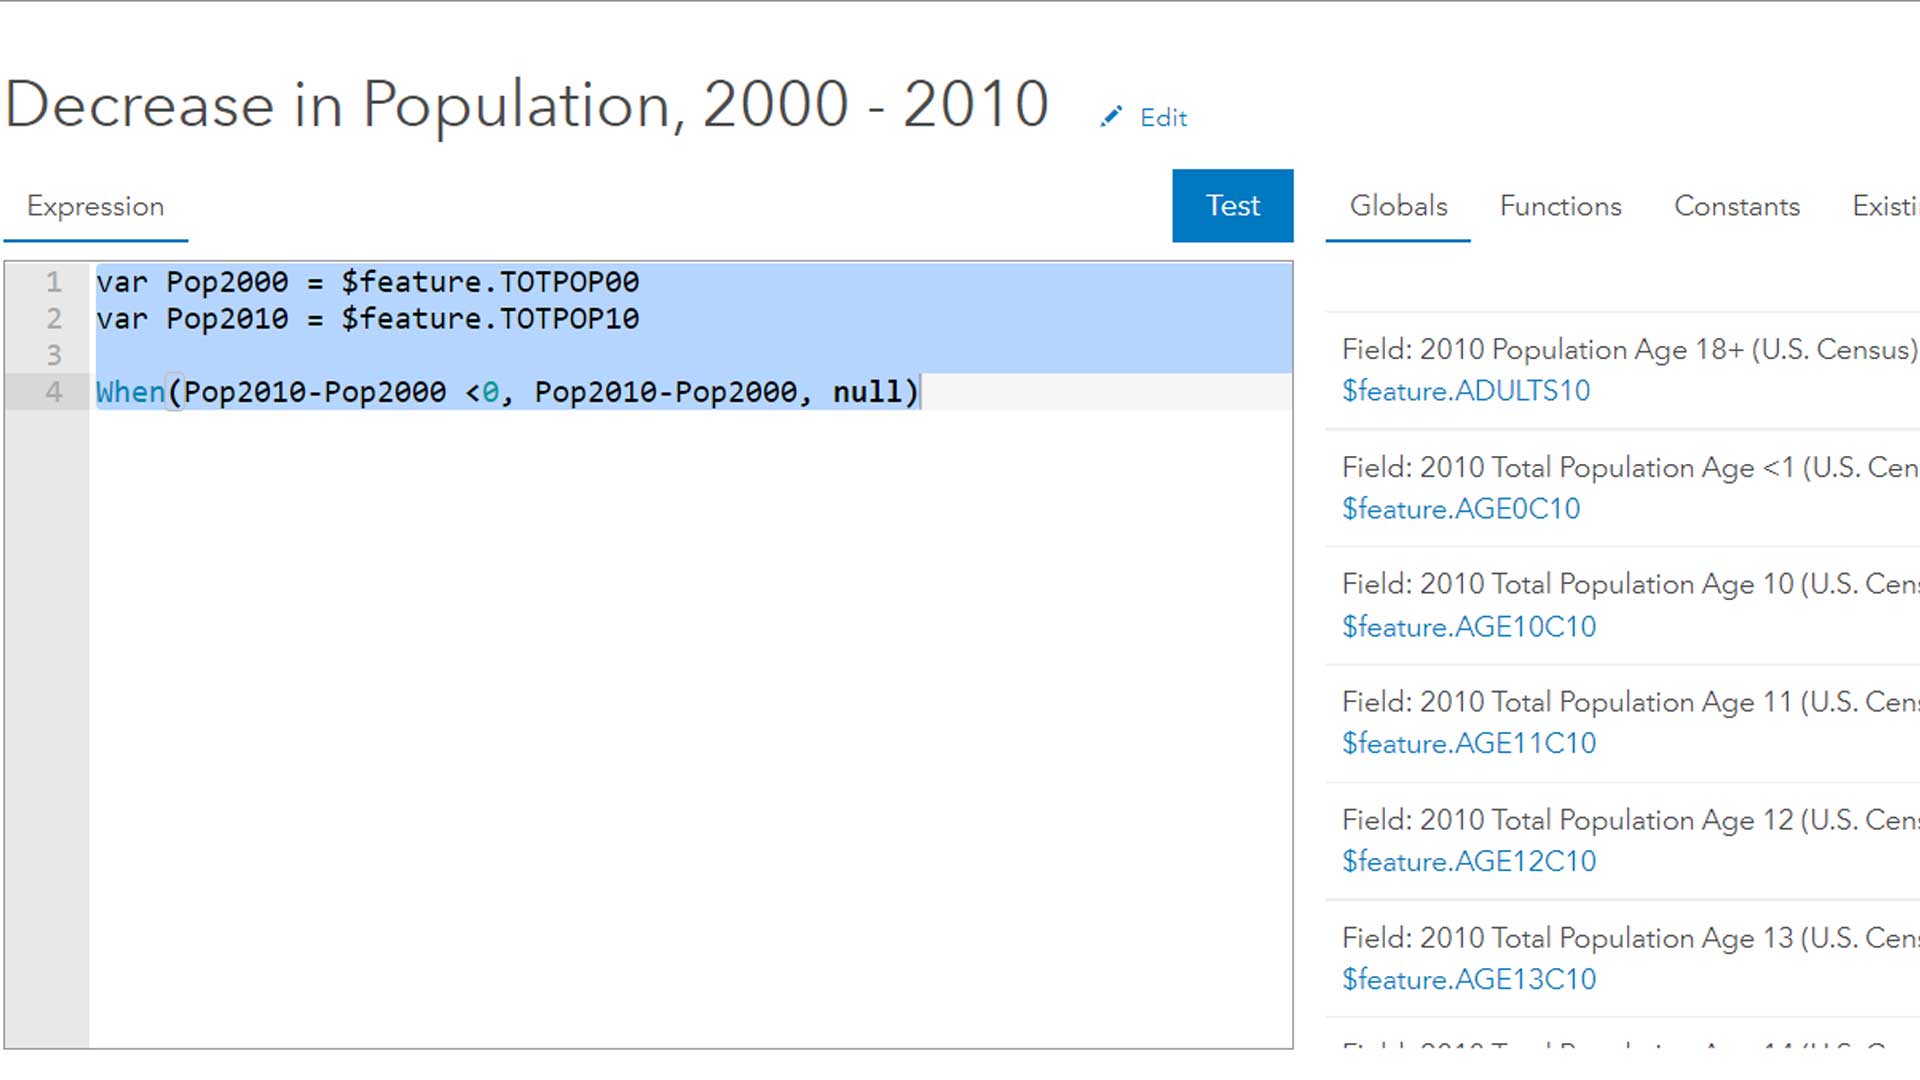Insert the $feature.AGE11C10 field variable
This screenshot has width=1920, height=1080.
point(1468,744)
